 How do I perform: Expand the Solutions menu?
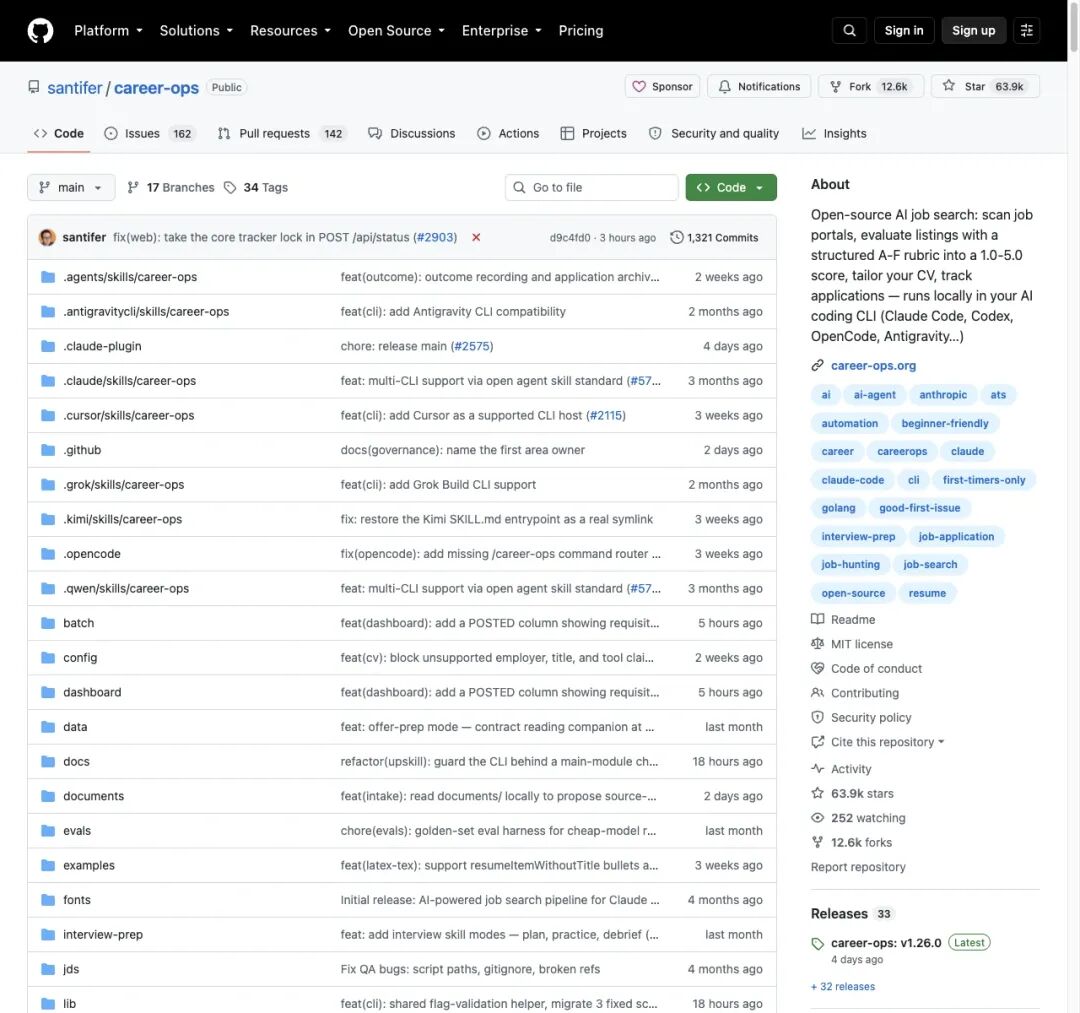pyautogui.click(x=196, y=30)
